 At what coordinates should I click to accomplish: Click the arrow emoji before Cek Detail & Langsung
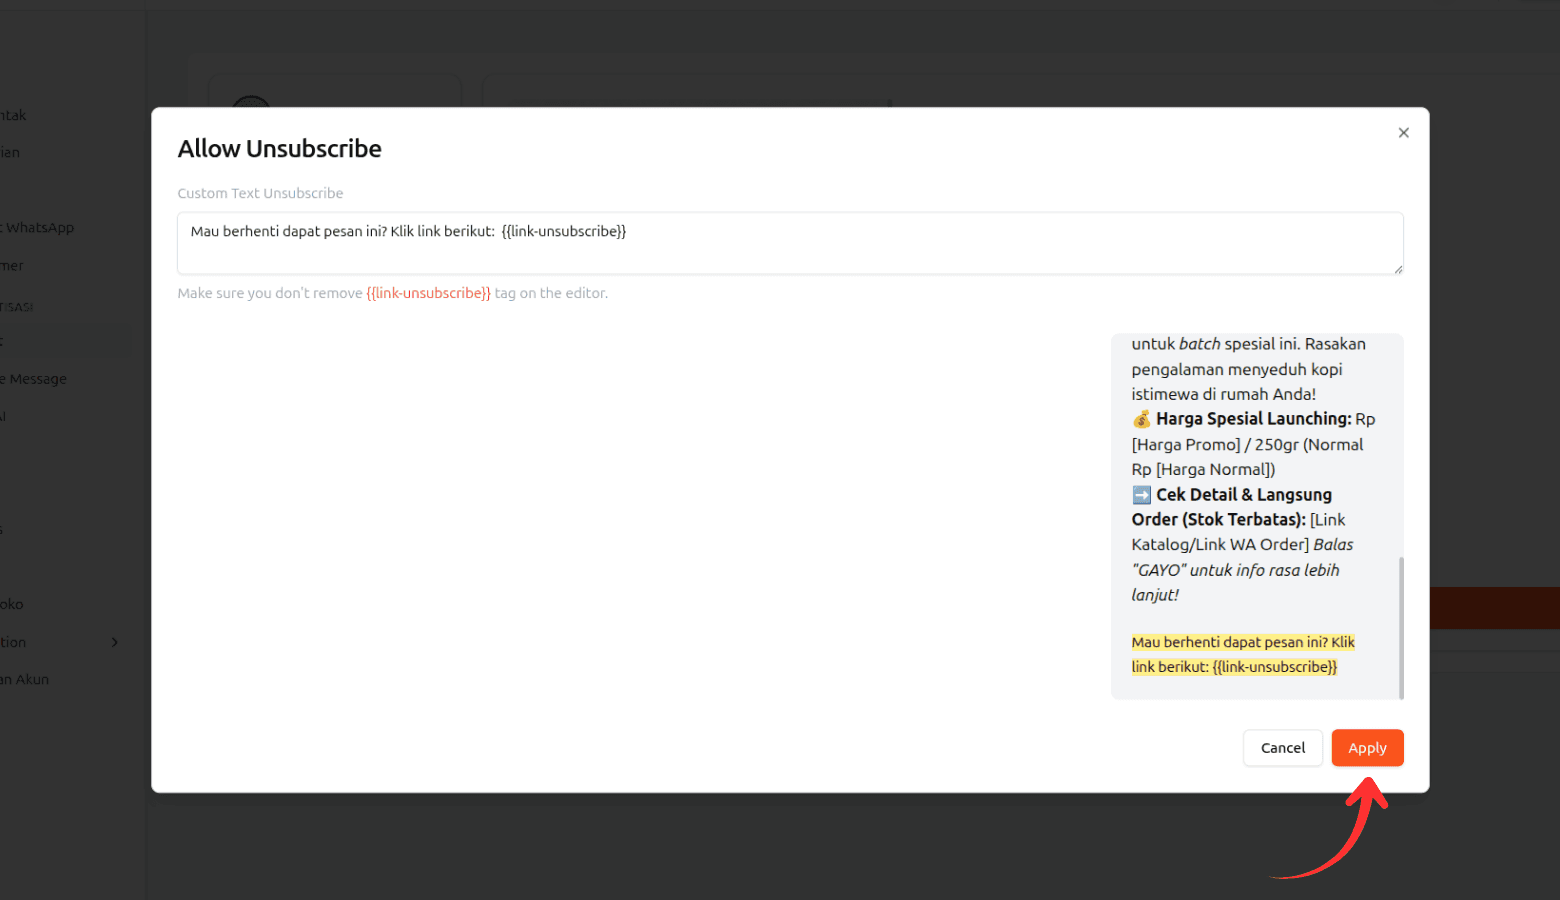[x=1140, y=494]
